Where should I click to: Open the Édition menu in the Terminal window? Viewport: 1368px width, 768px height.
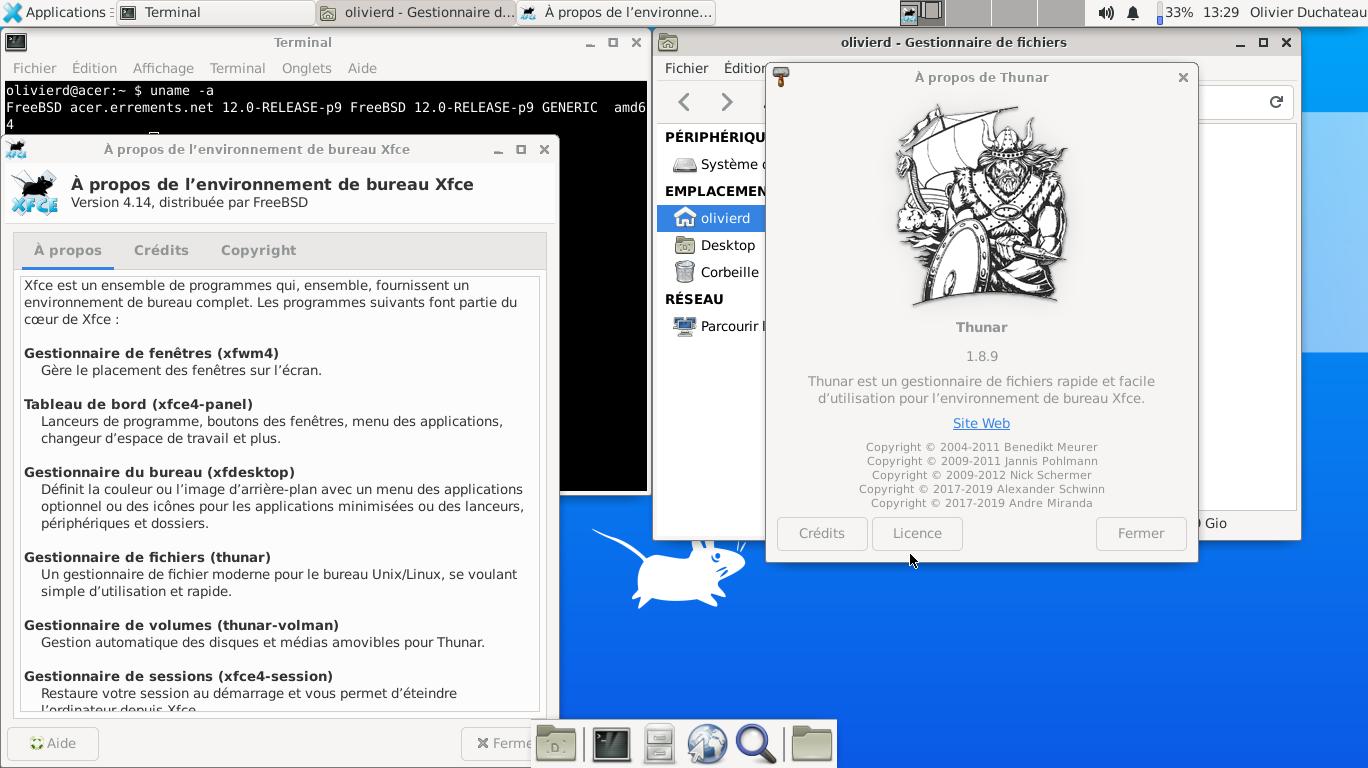94,68
